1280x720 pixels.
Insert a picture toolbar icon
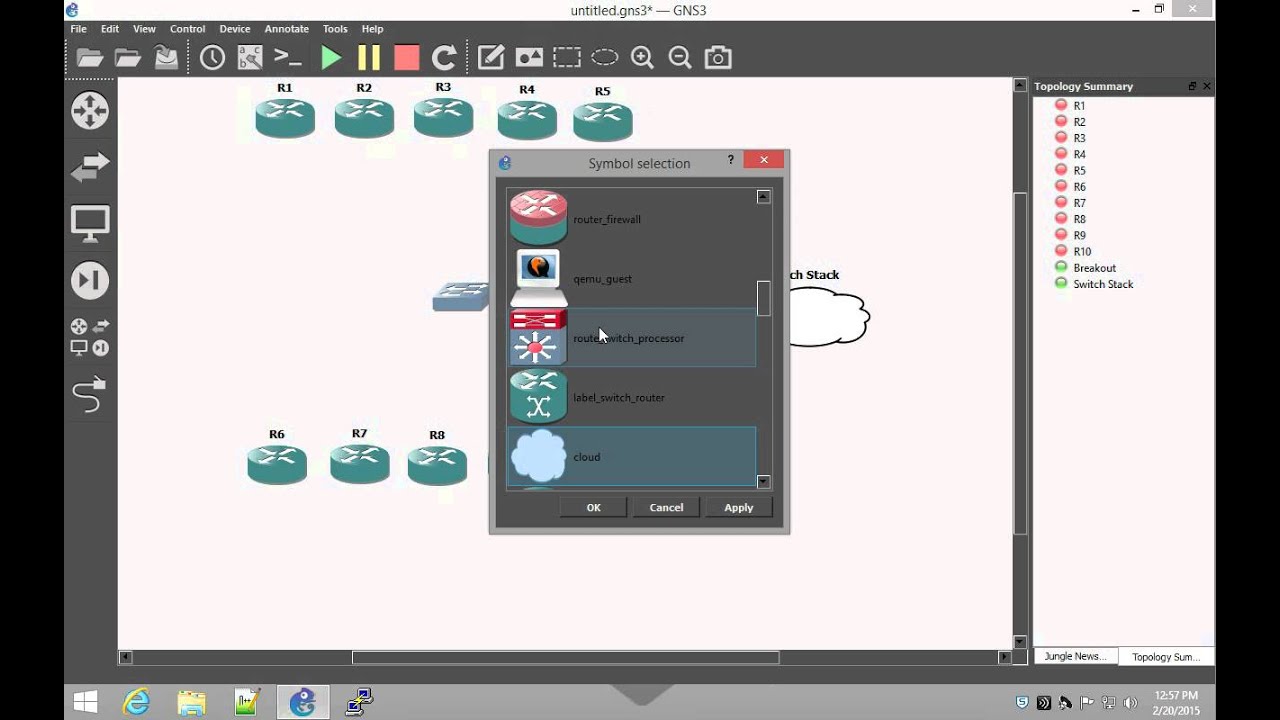tap(529, 58)
